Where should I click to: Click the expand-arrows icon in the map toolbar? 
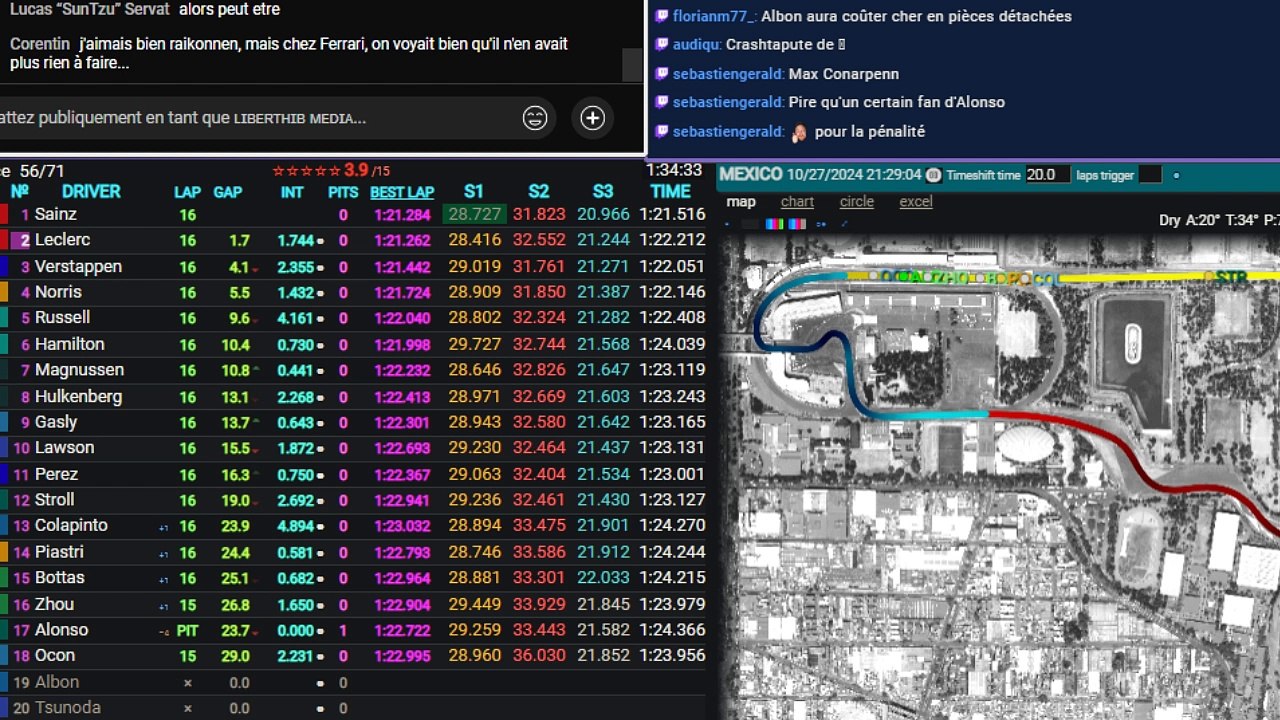pos(845,224)
